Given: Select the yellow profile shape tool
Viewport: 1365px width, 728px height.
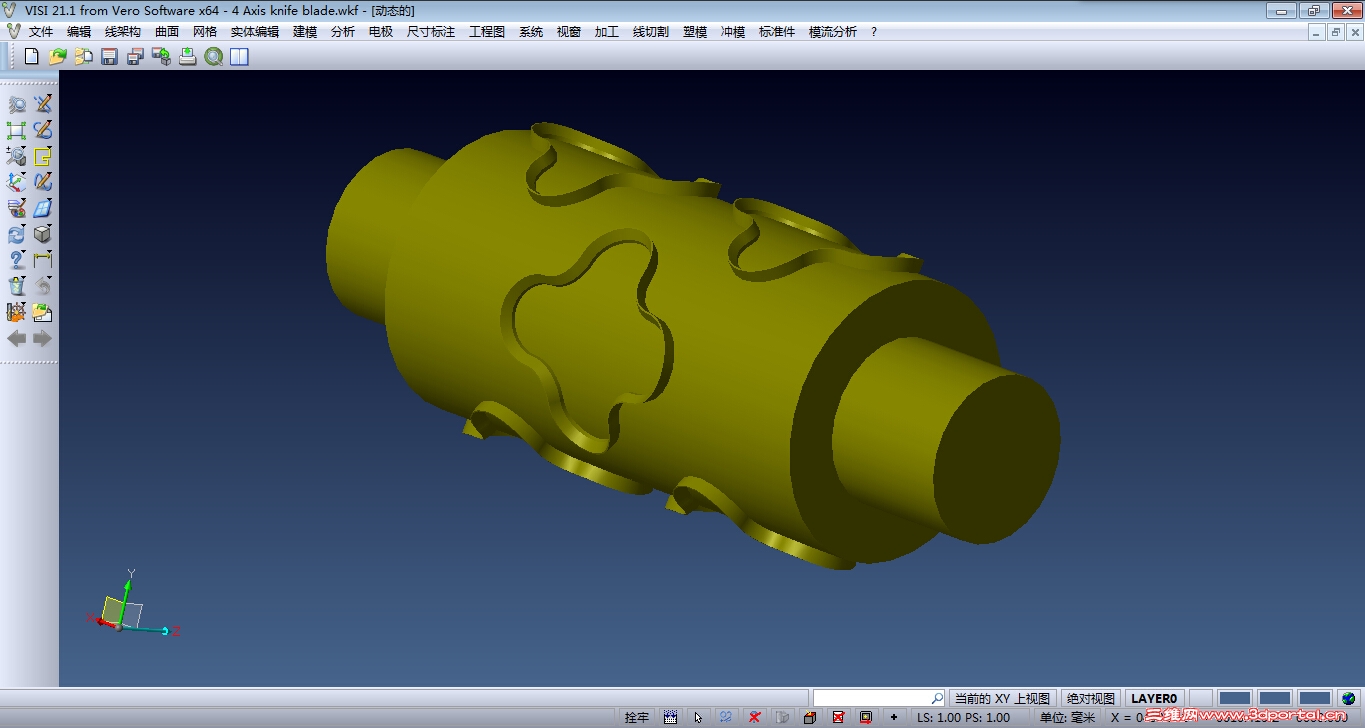Looking at the screenshot, I should point(42,156).
